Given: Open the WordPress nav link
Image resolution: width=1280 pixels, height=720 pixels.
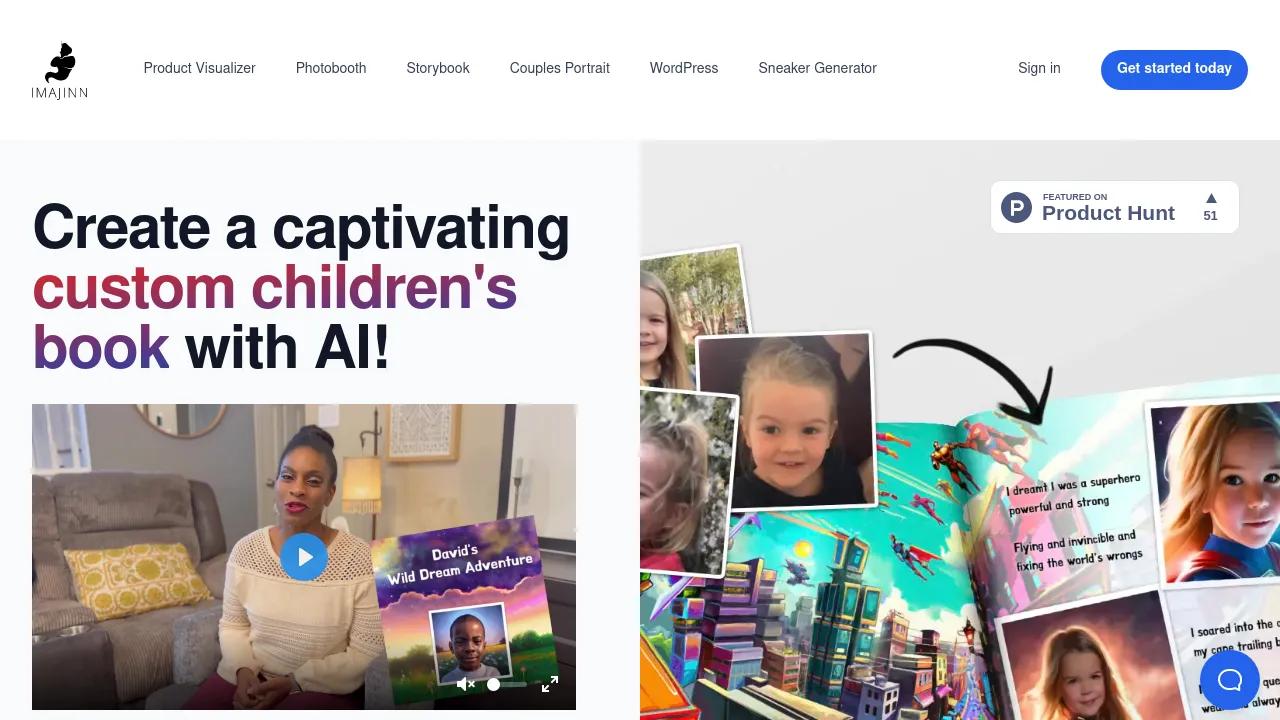Looking at the screenshot, I should [x=684, y=68].
